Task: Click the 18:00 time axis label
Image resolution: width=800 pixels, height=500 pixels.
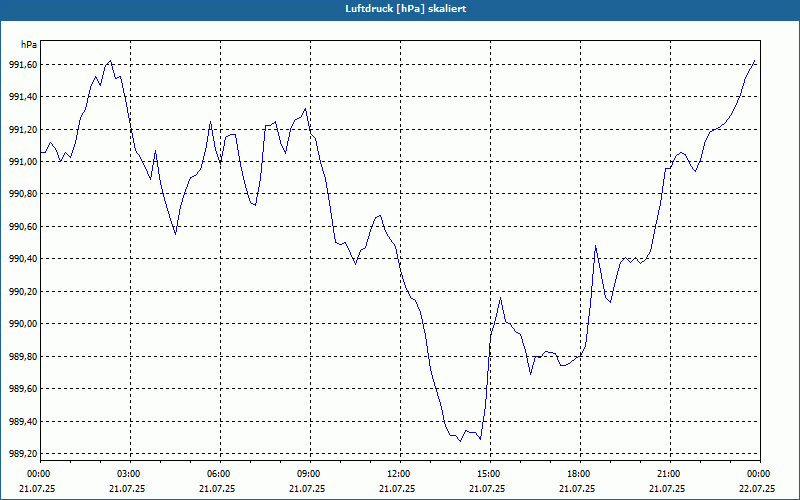Action: 581,473
